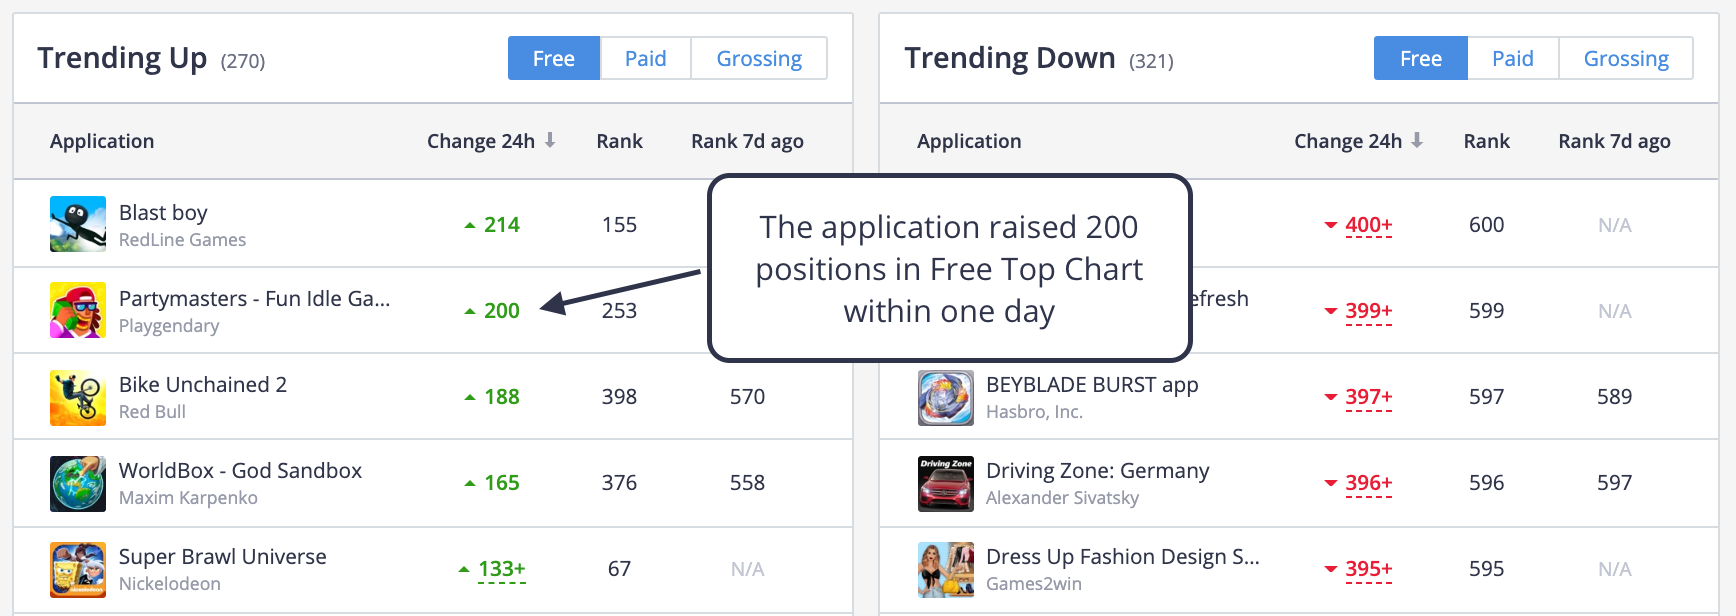Select Free tab in Trending Down
This screenshot has width=1736, height=616.
point(1421,58)
